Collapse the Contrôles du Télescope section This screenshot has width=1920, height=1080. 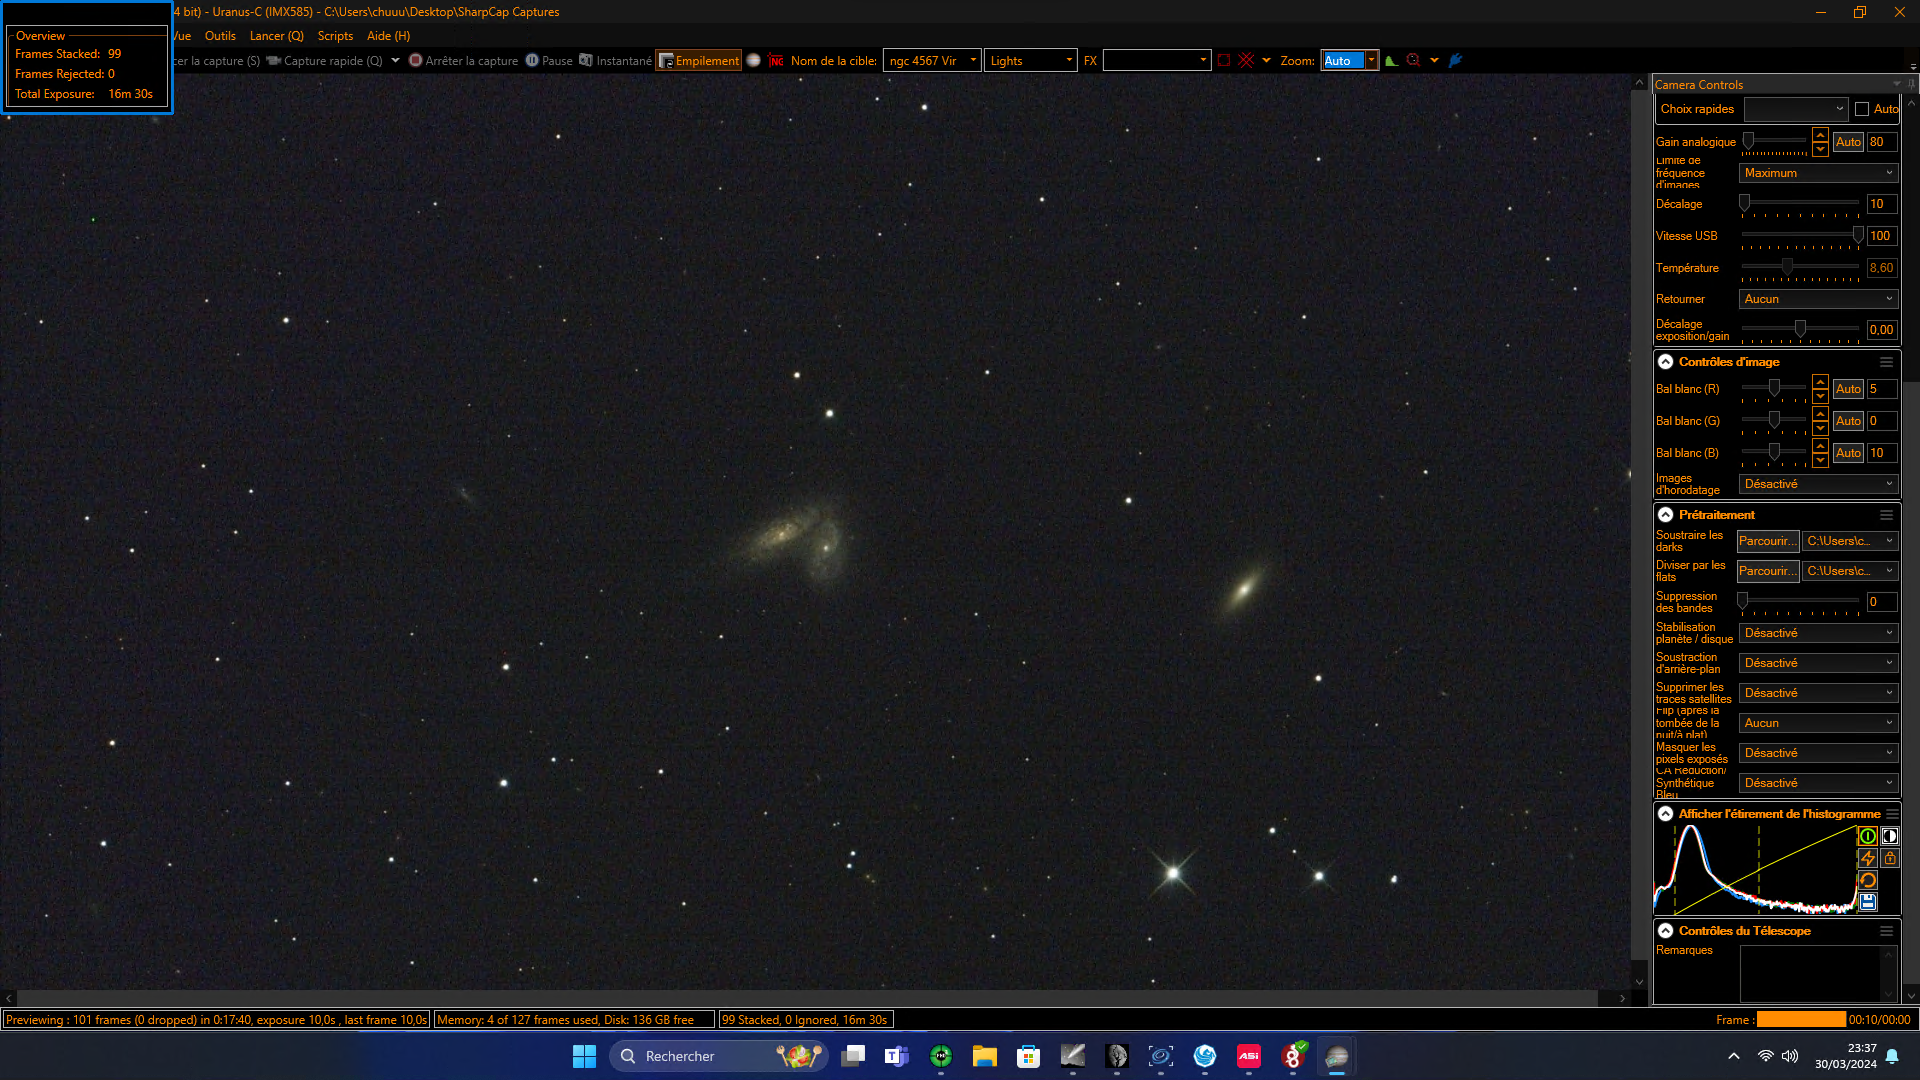click(1665, 932)
